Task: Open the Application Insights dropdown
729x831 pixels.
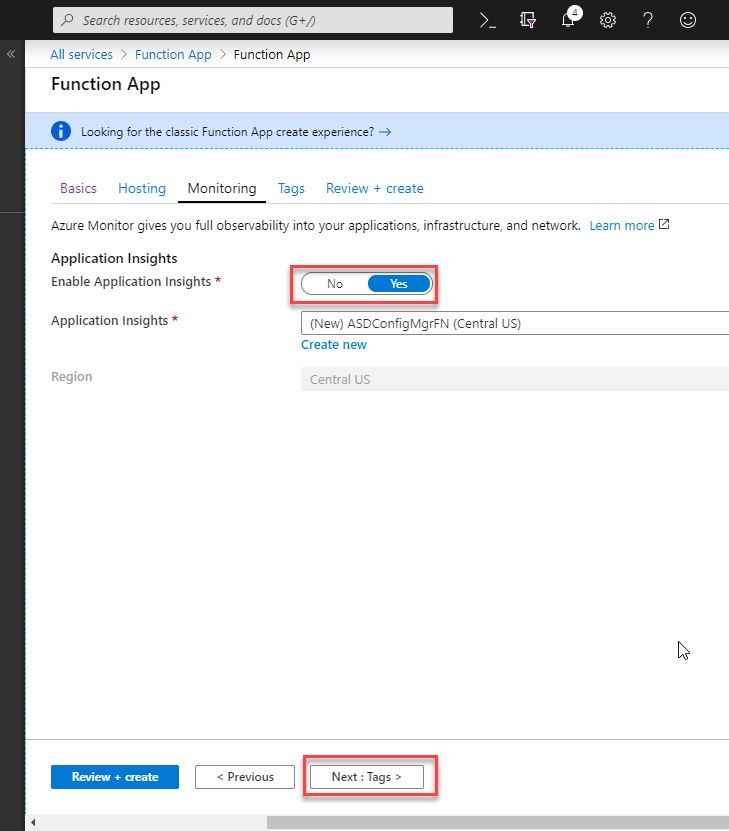Action: click(x=515, y=323)
